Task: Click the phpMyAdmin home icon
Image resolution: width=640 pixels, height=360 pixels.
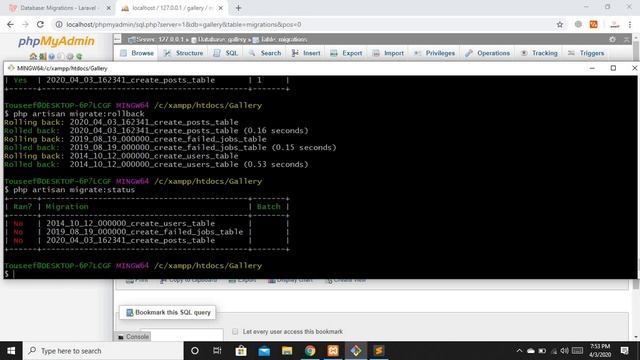Action: [x=33, y=56]
